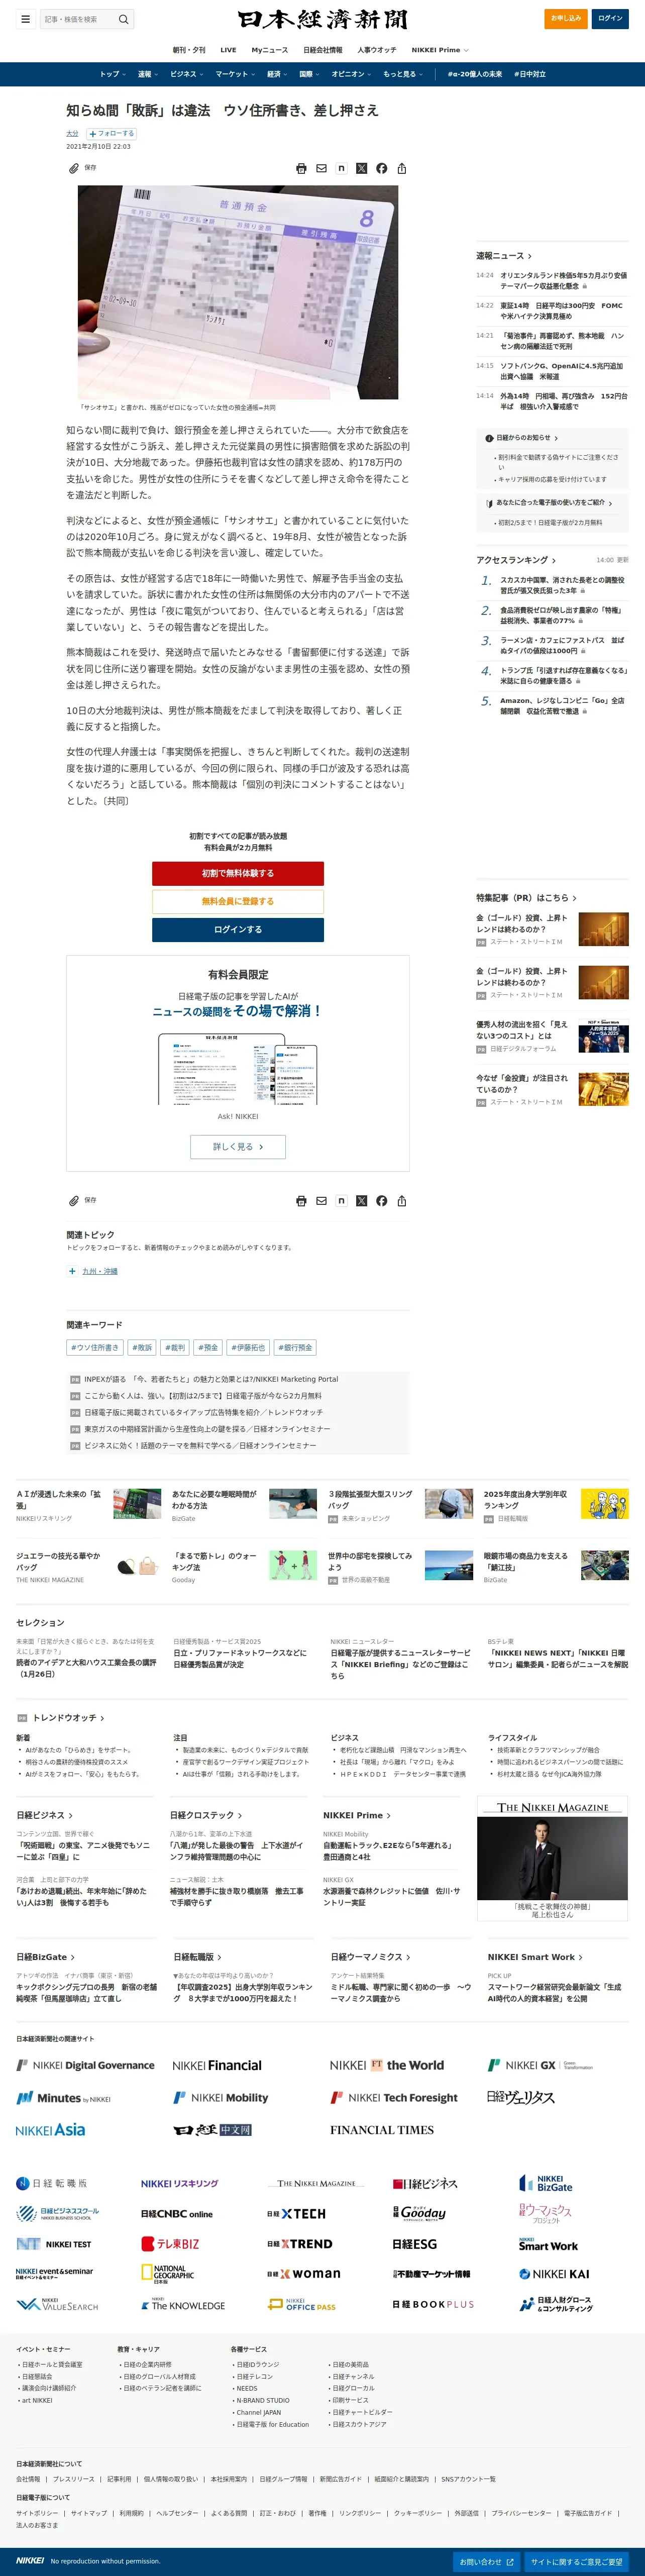Click the bankbook article photo
The image size is (645, 2576).
tap(238, 292)
